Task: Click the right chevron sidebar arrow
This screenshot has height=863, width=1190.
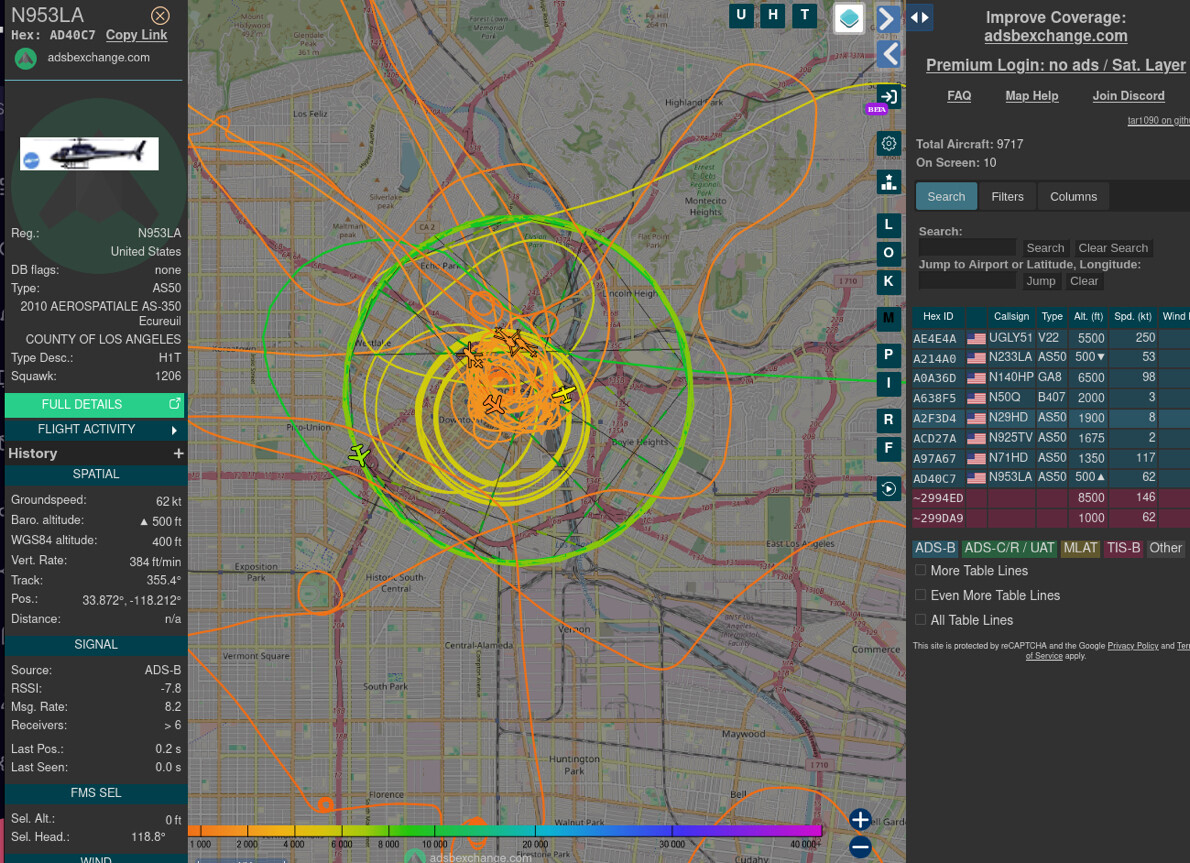Action: click(x=889, y=19)
